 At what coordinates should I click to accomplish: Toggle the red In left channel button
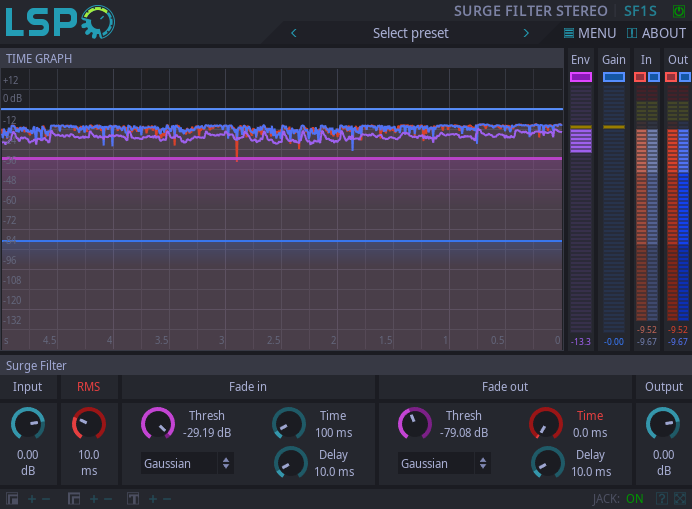coord(640,77)
